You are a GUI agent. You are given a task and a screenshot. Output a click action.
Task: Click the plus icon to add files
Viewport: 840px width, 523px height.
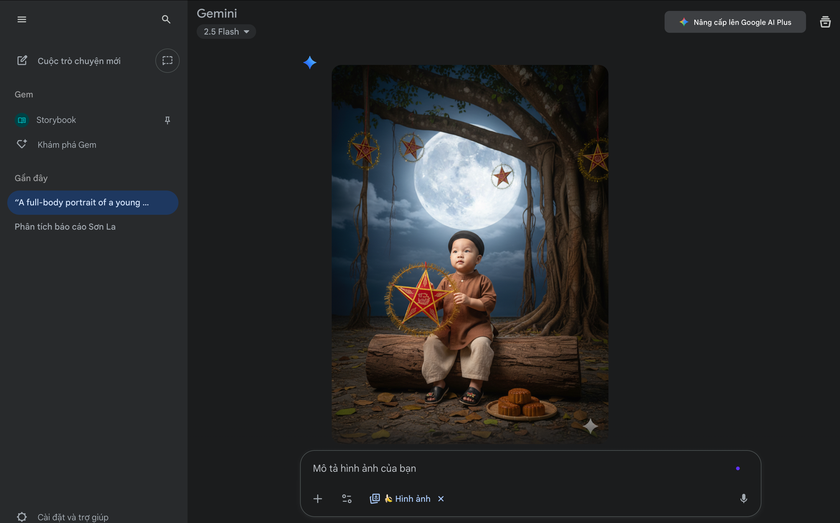[x=318, y=498]
